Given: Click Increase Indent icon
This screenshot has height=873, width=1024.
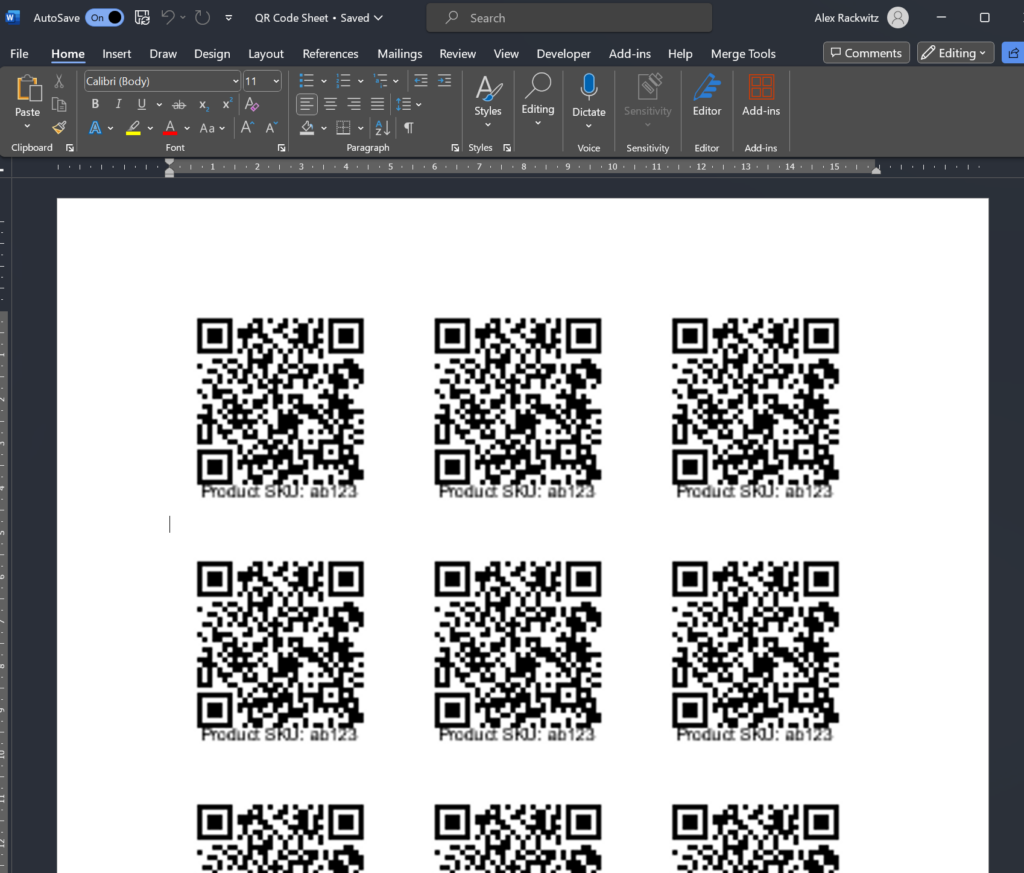Looking at the screenshot, I should pos(445,81).
